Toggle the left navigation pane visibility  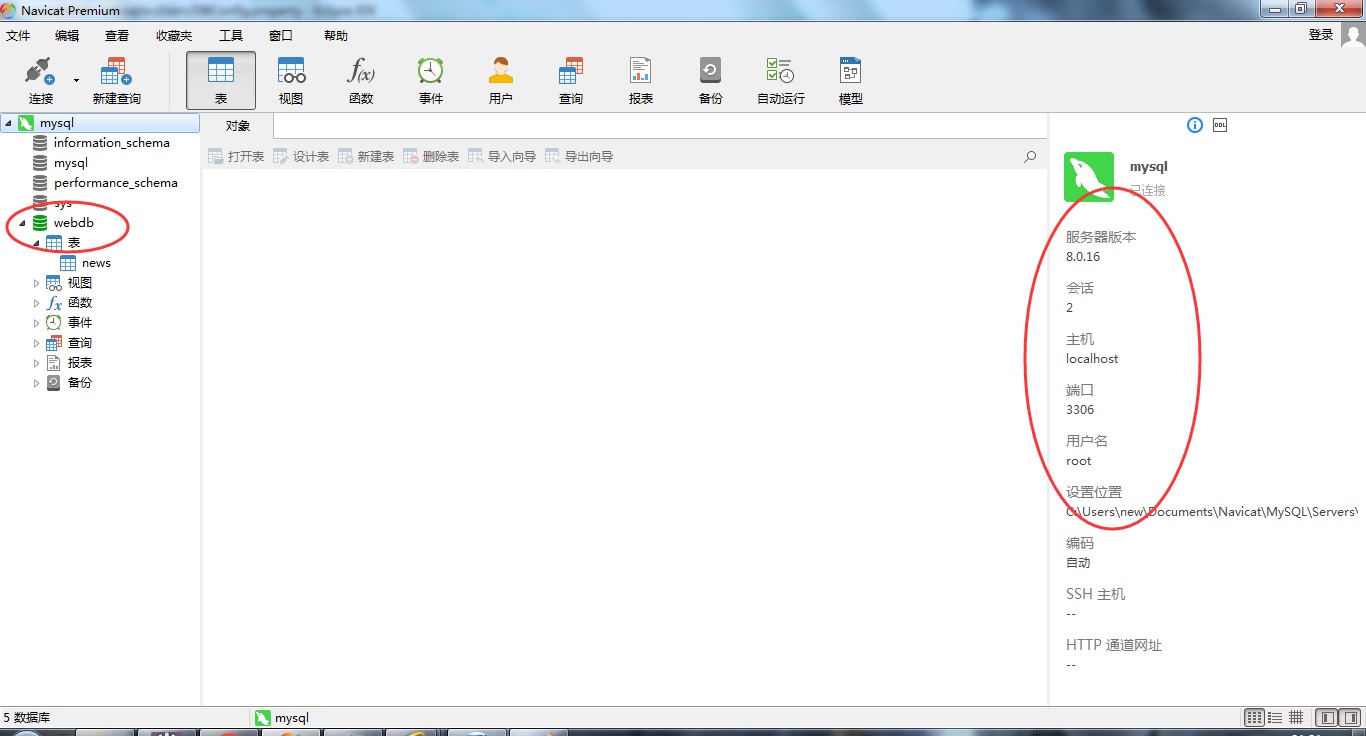pyautogui.click(x=1326, y=717)
